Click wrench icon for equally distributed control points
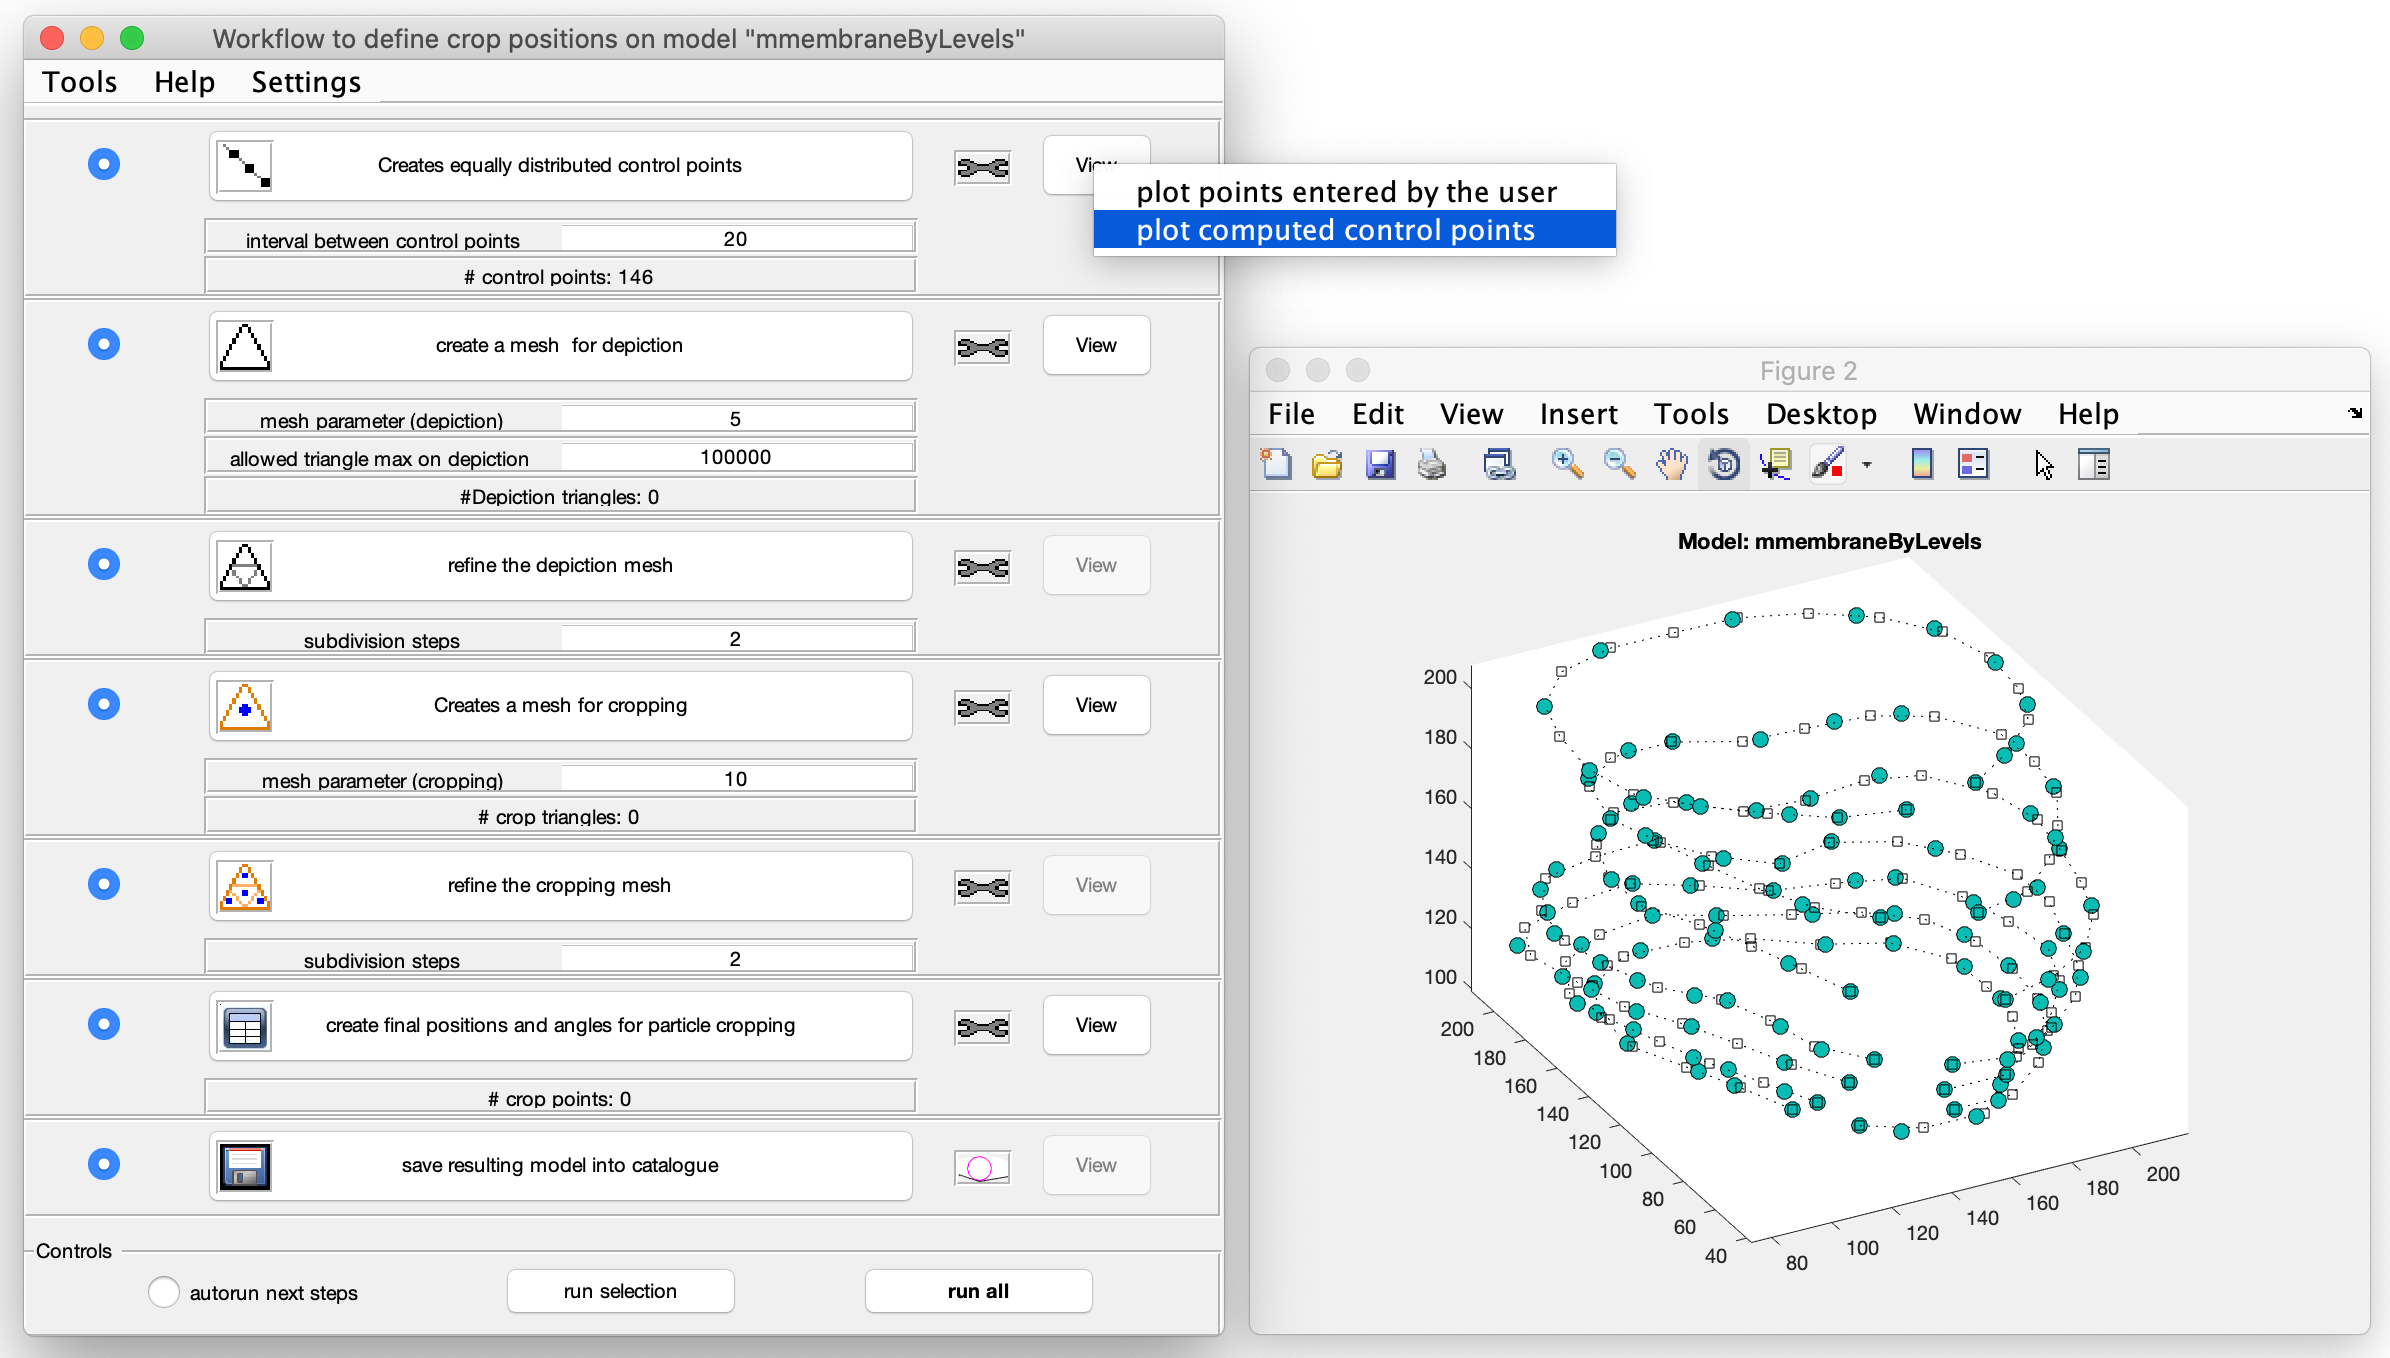Screen dimensions: 2390x1358 [x=983, y=168]
